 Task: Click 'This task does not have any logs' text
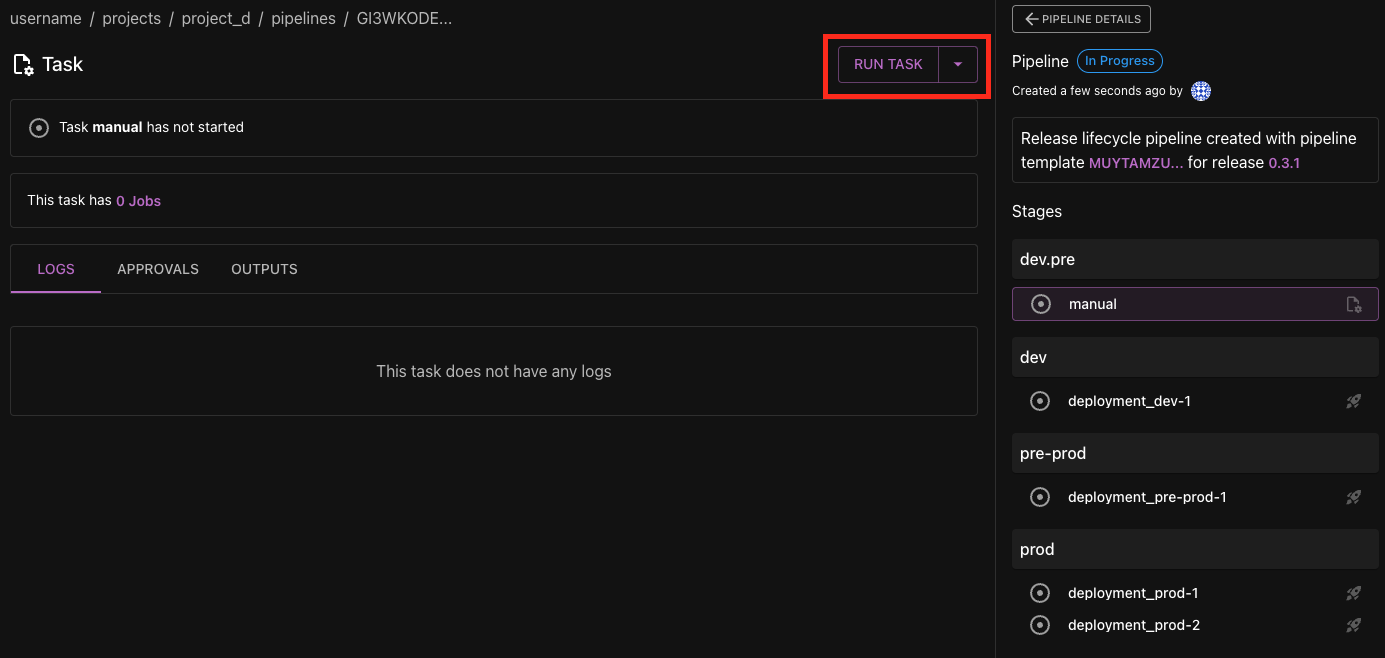(494, 371)
